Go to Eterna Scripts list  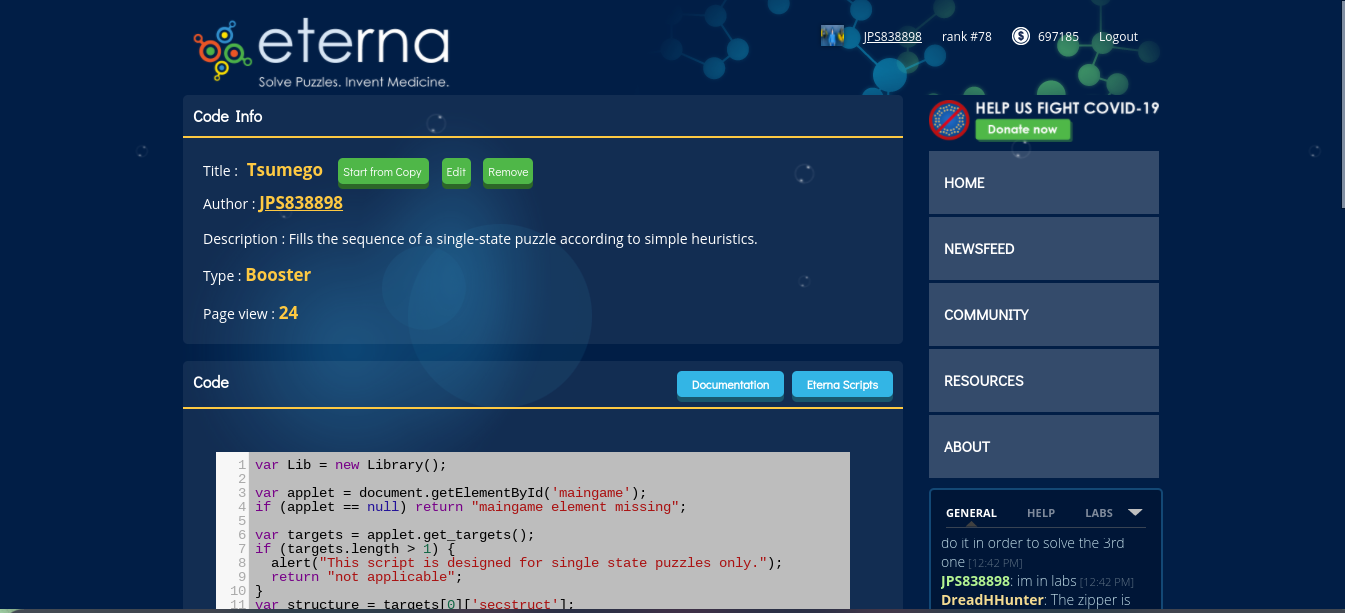coord(842,385)
